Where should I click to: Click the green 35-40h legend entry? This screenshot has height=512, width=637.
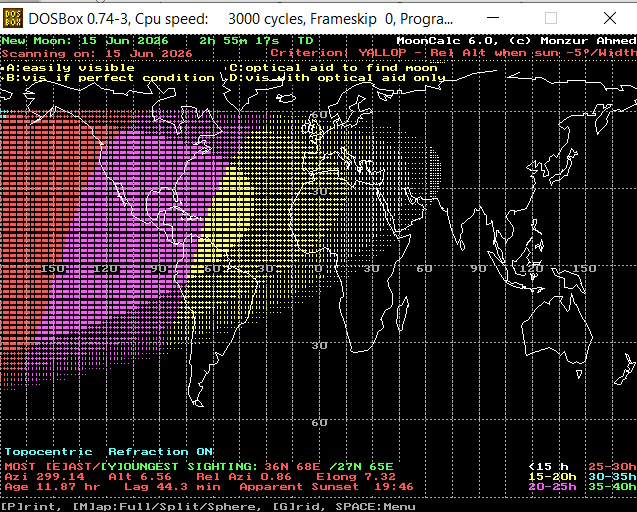tap(612, 486)
